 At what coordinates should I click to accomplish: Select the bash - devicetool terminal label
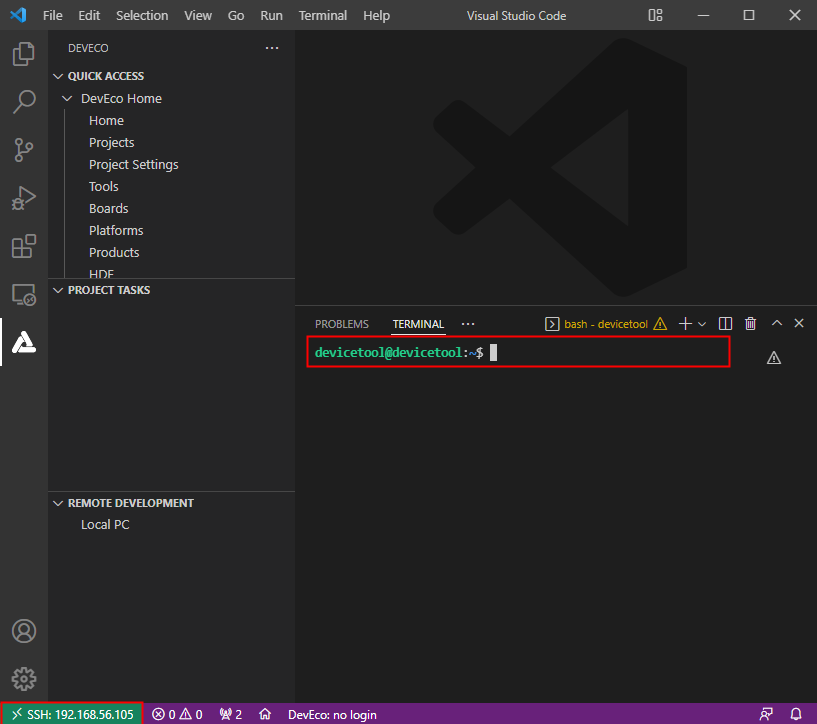point(606,324)
